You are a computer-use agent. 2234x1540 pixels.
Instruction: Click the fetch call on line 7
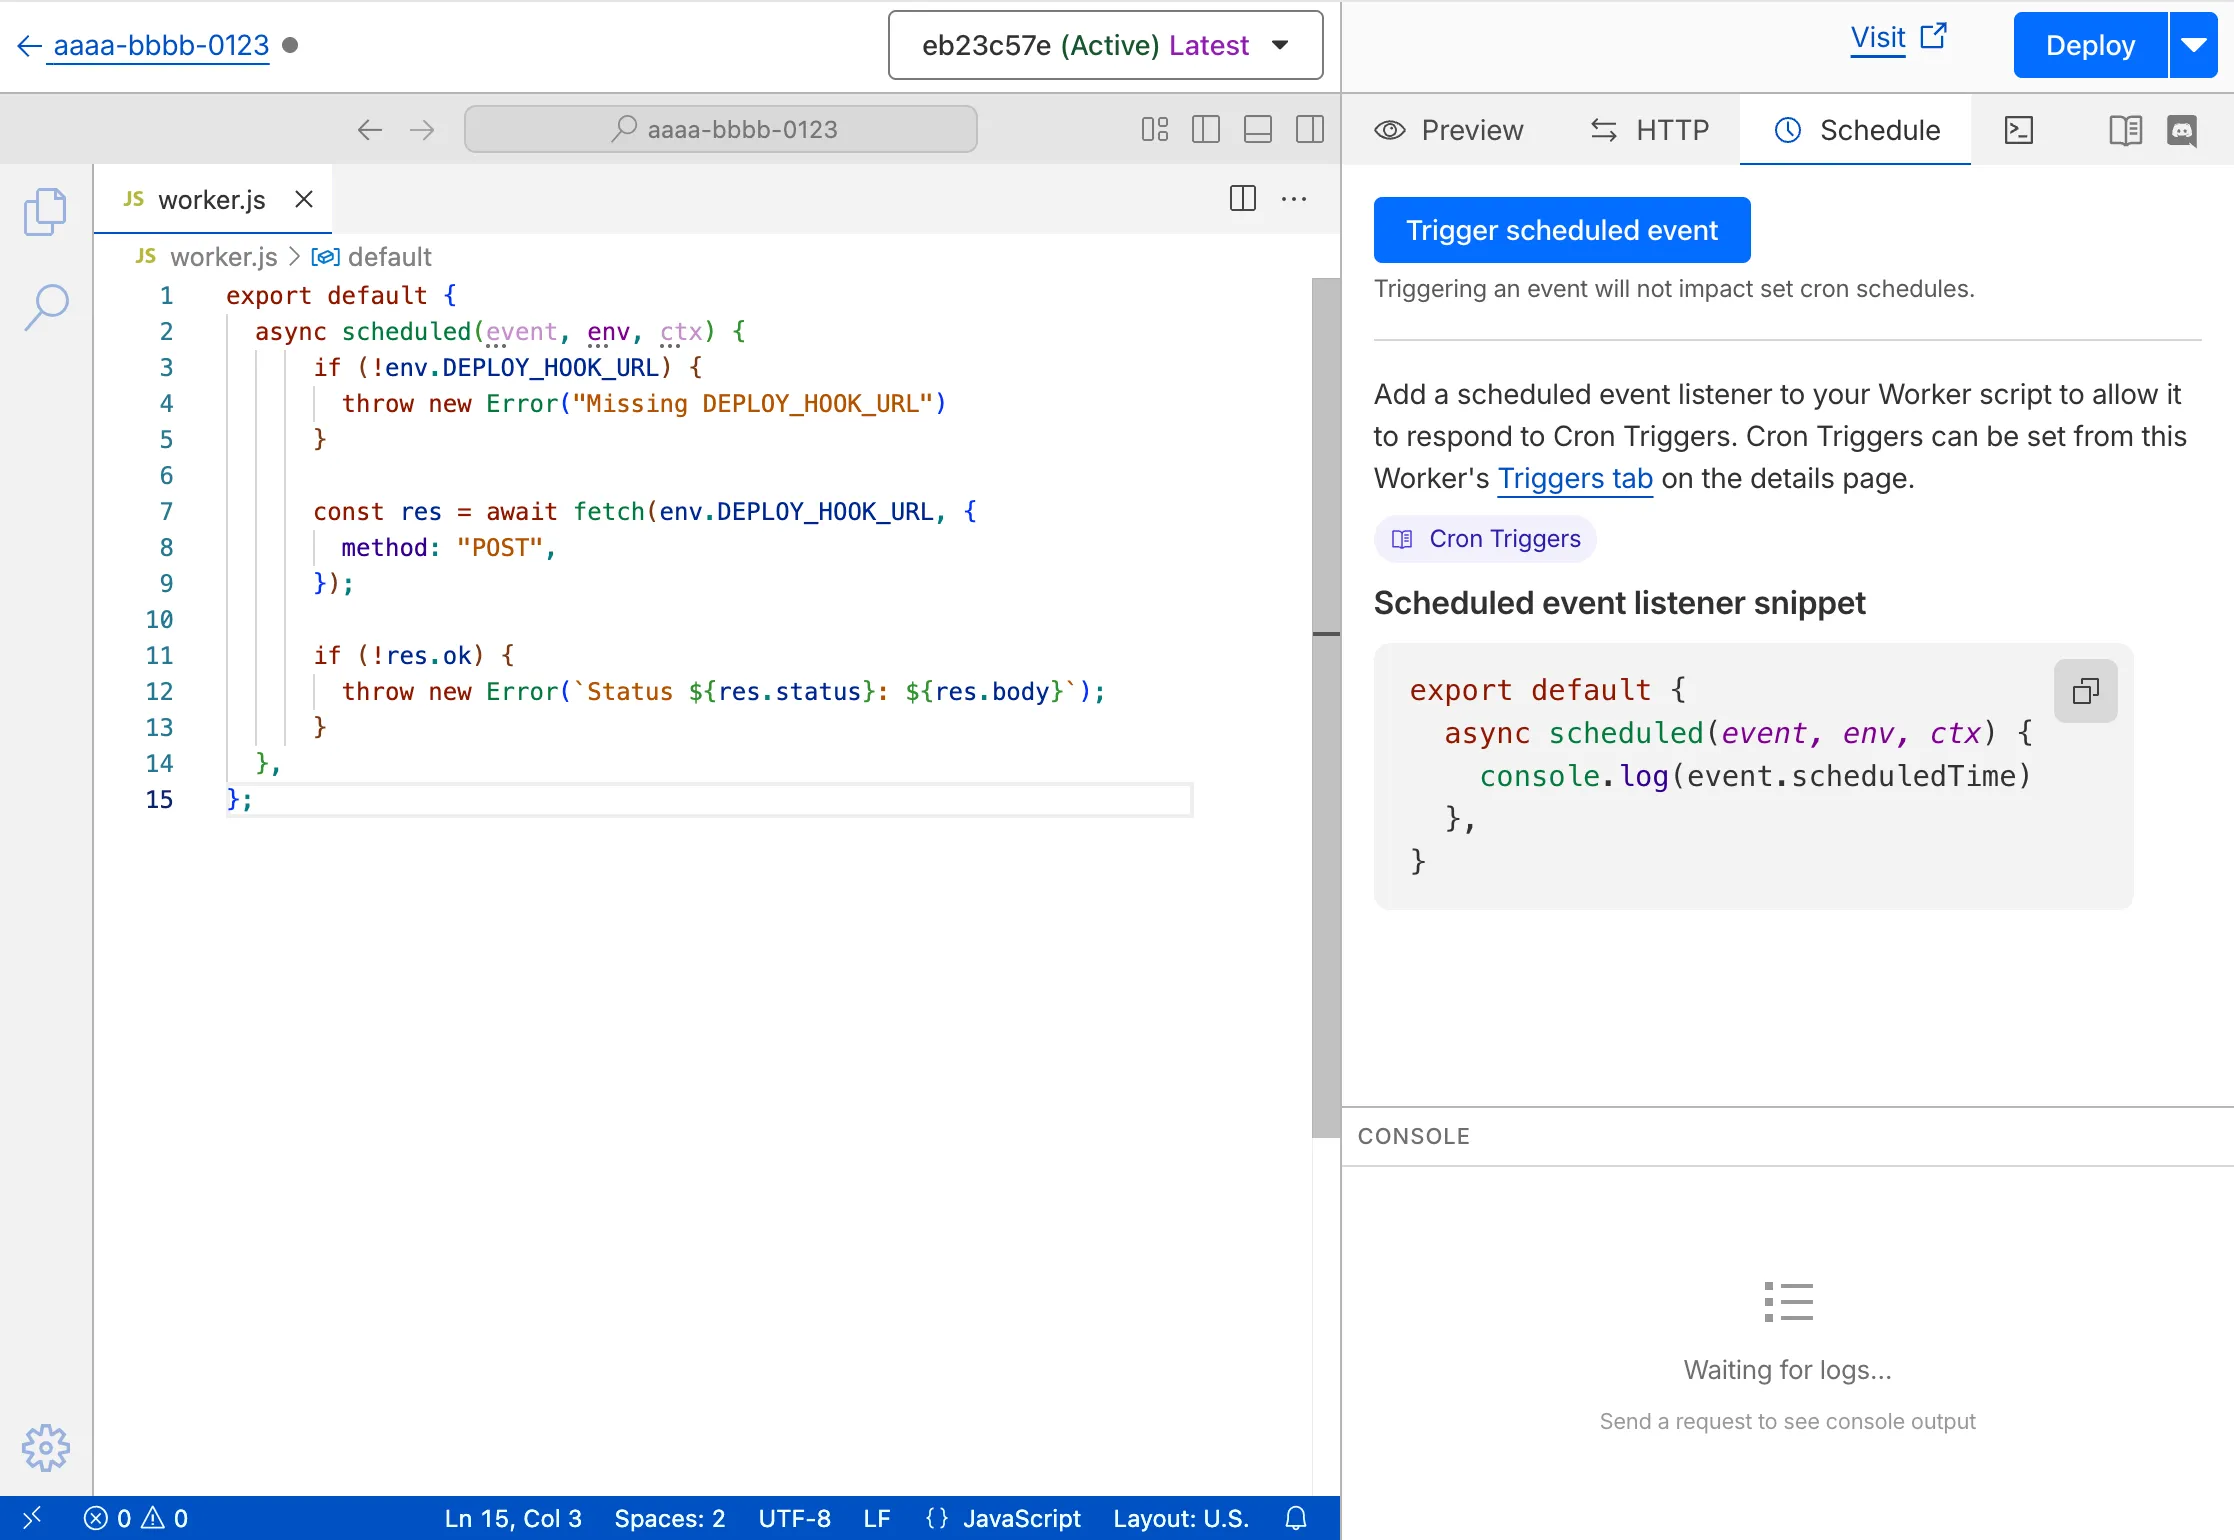point(608,511)
